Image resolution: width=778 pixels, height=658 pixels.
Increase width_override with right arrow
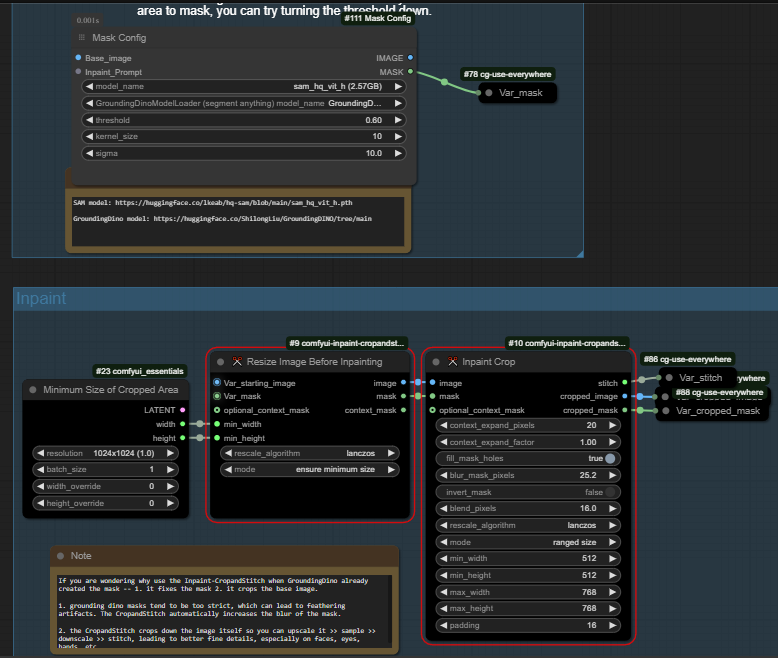171,486
